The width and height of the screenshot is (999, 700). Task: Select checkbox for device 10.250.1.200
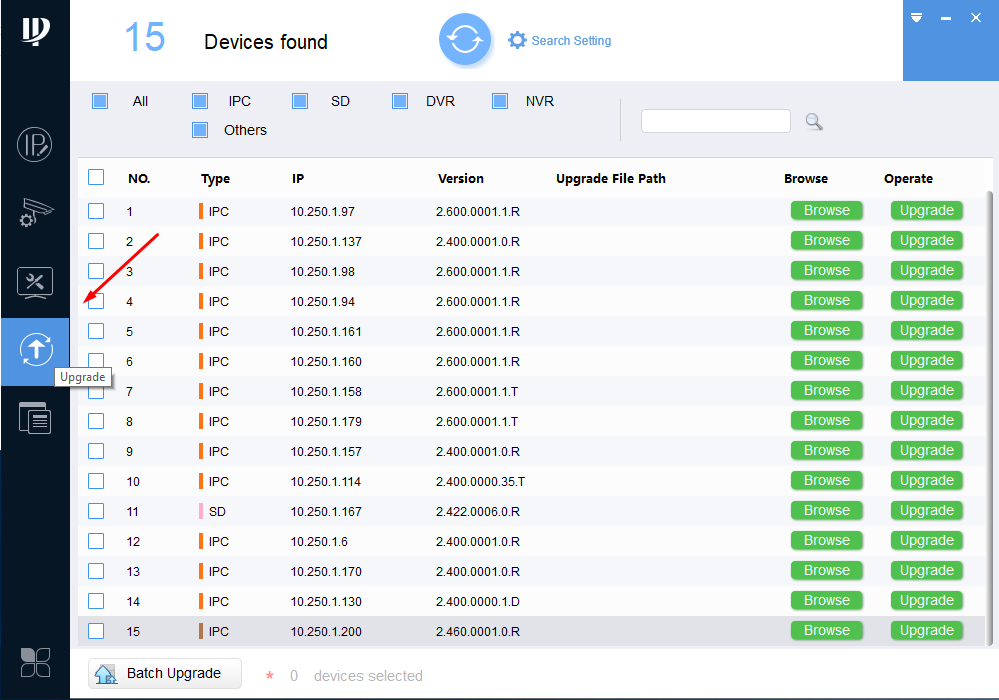point(96,631)
